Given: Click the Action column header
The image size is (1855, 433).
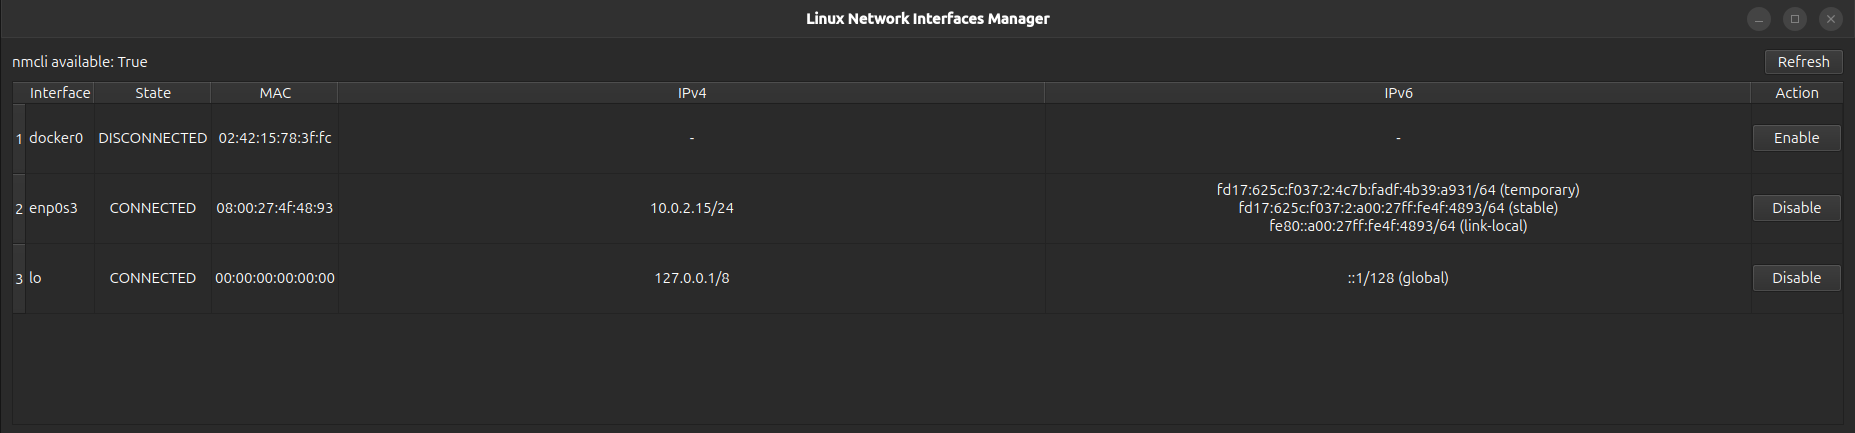Looking at the screenshot, I should click(1796, 93).
